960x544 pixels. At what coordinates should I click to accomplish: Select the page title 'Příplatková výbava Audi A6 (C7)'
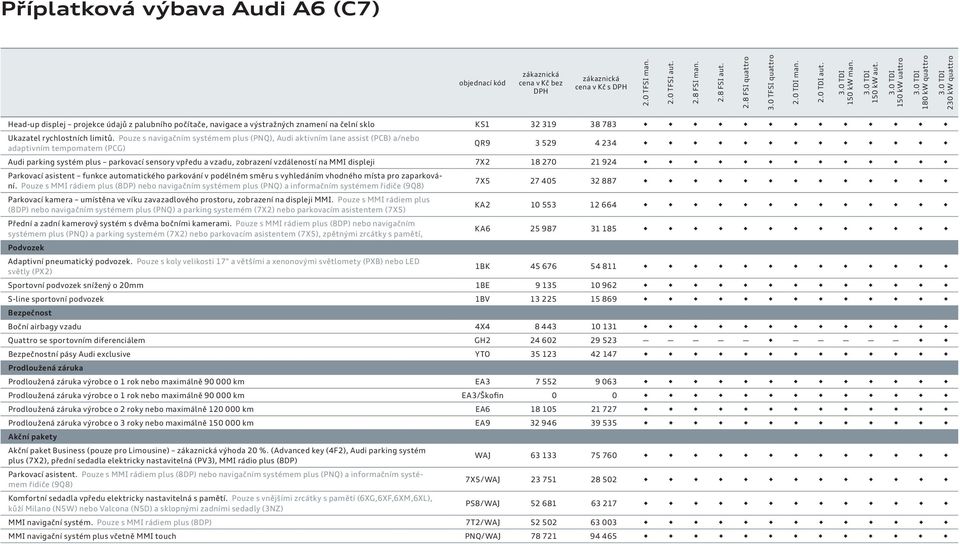pyautogui.click(x=190, y=10)
